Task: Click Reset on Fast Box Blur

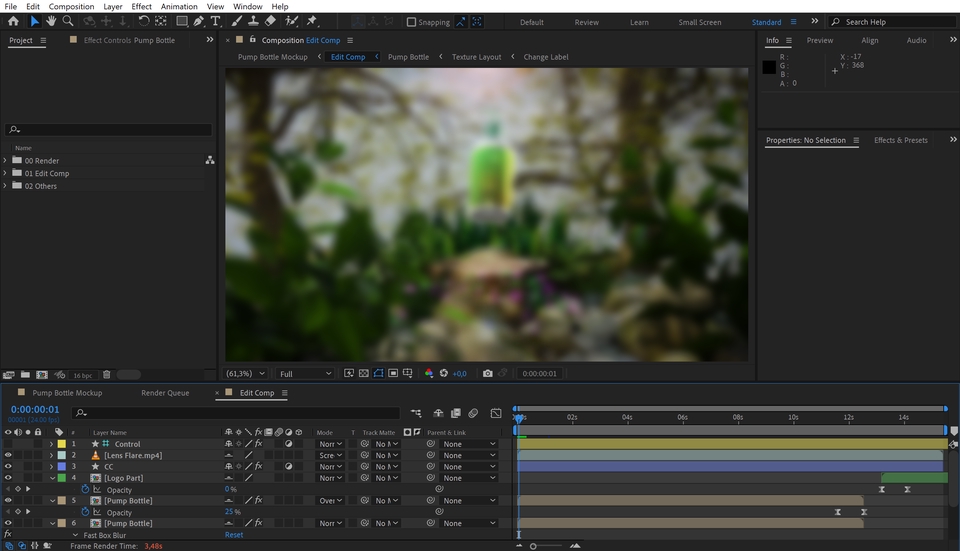Action: click(x=234, y=535)
